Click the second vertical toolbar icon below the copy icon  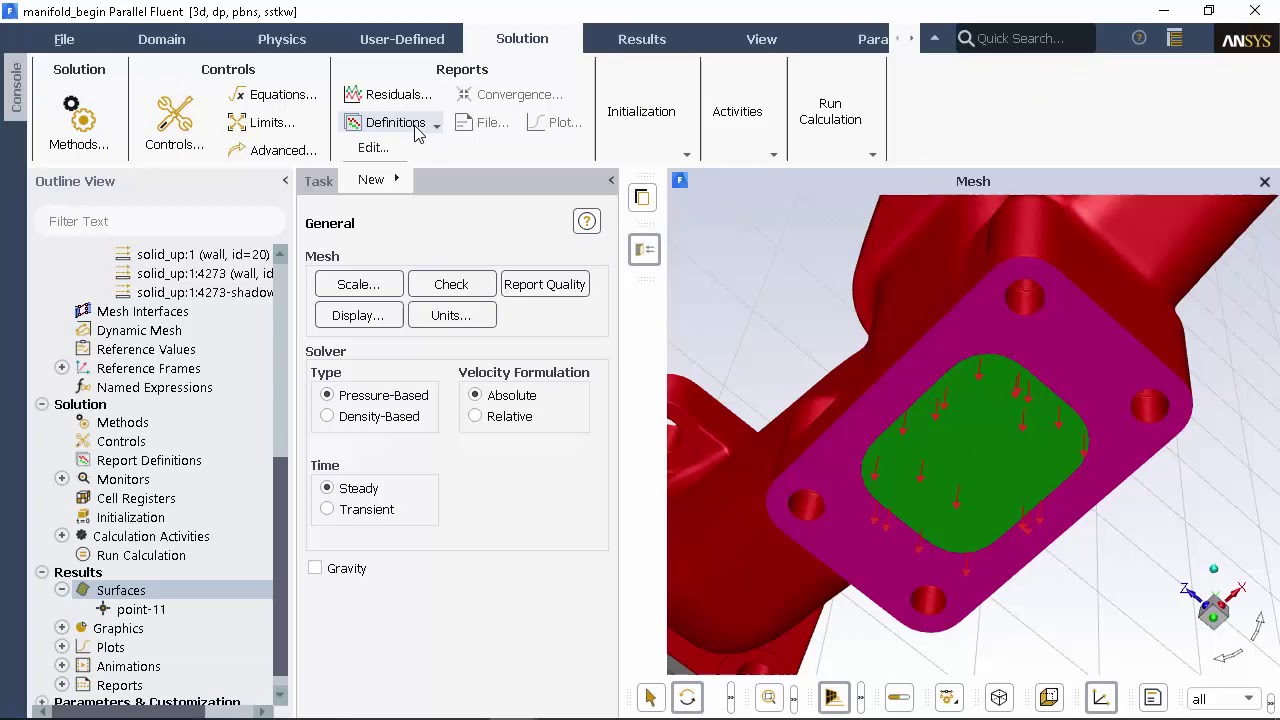645,249
